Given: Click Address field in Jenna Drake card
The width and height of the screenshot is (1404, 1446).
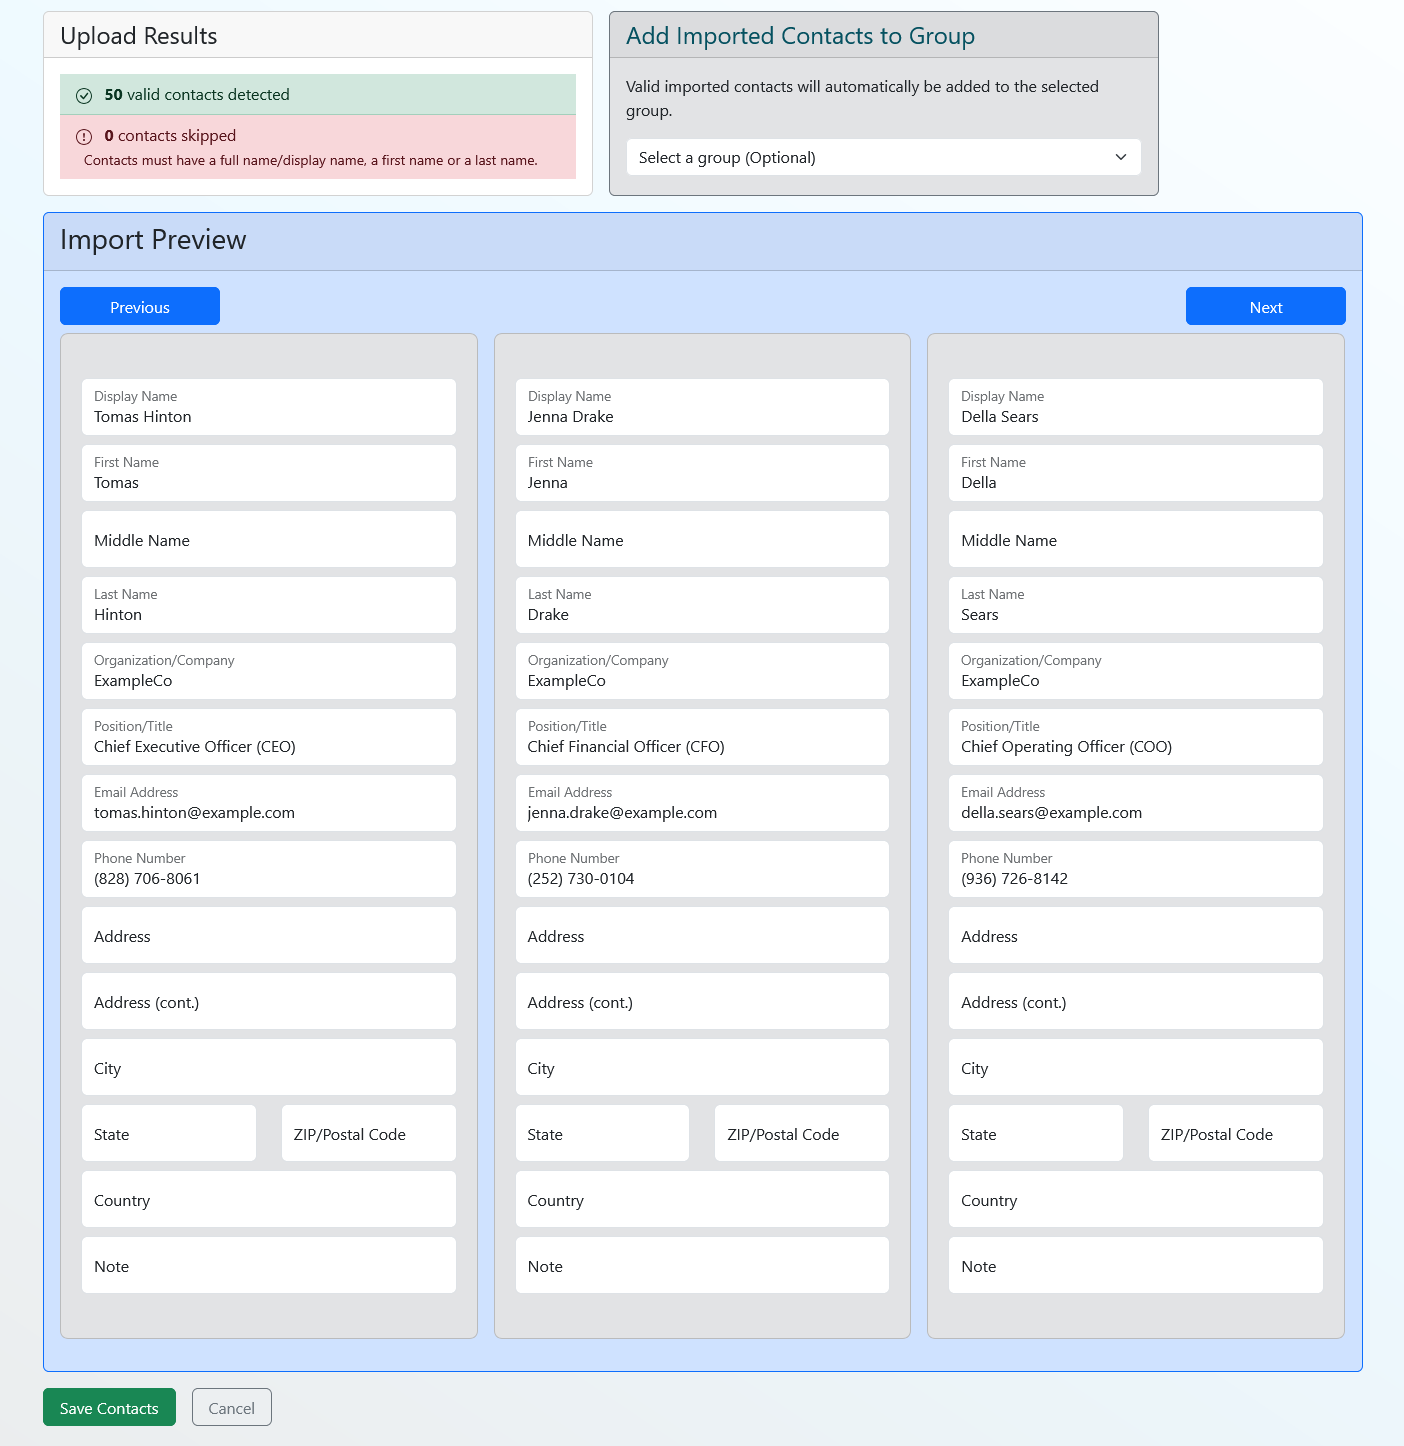Looking at the screenshot, I should pos(702,935).
